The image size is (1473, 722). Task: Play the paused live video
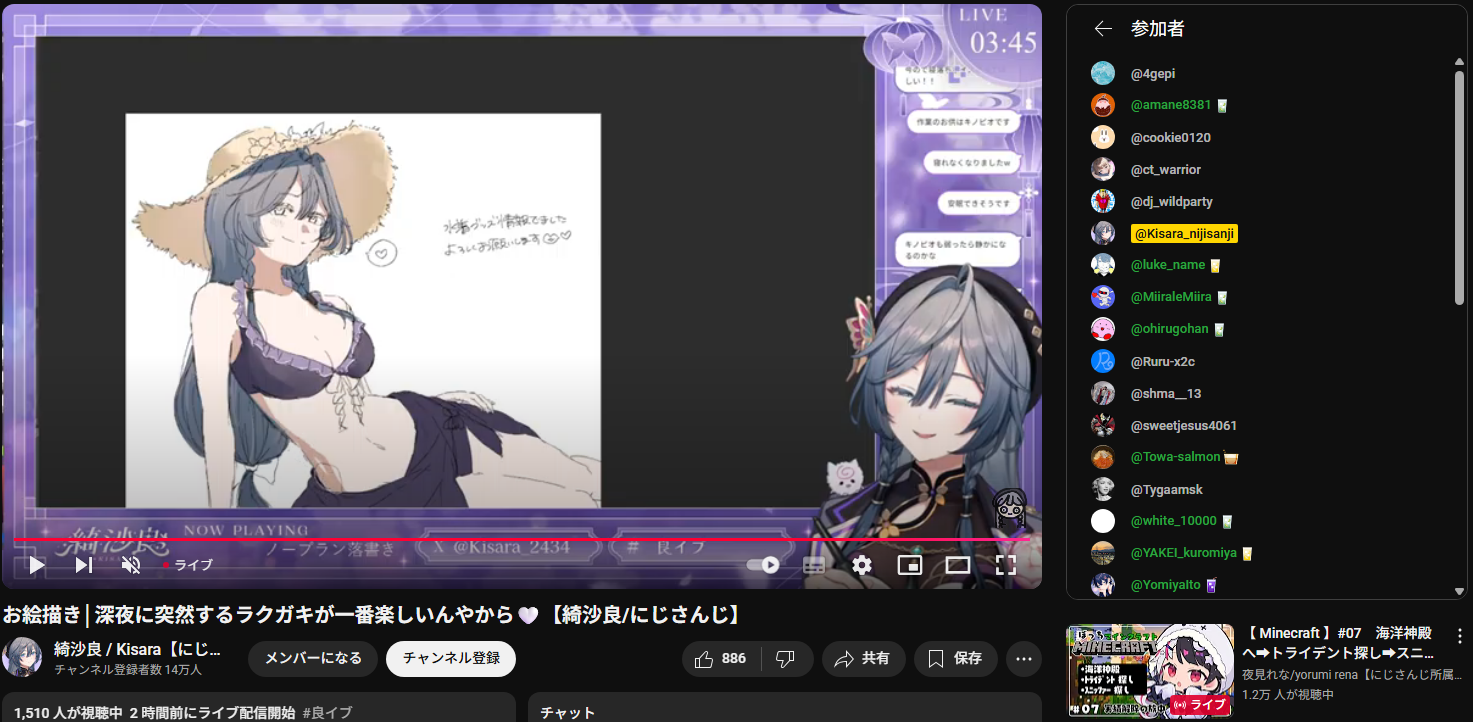pos(36,565)
